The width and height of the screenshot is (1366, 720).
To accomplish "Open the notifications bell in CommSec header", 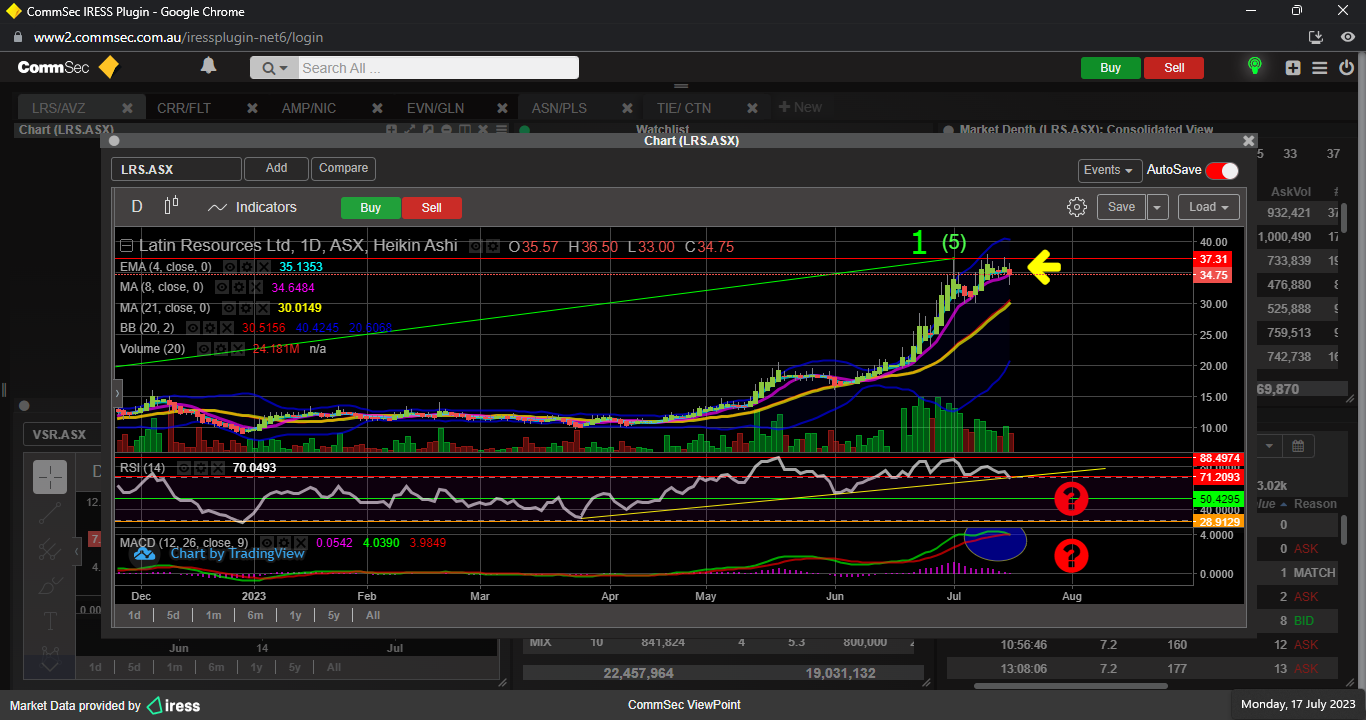I will click(x=208, y=66).
